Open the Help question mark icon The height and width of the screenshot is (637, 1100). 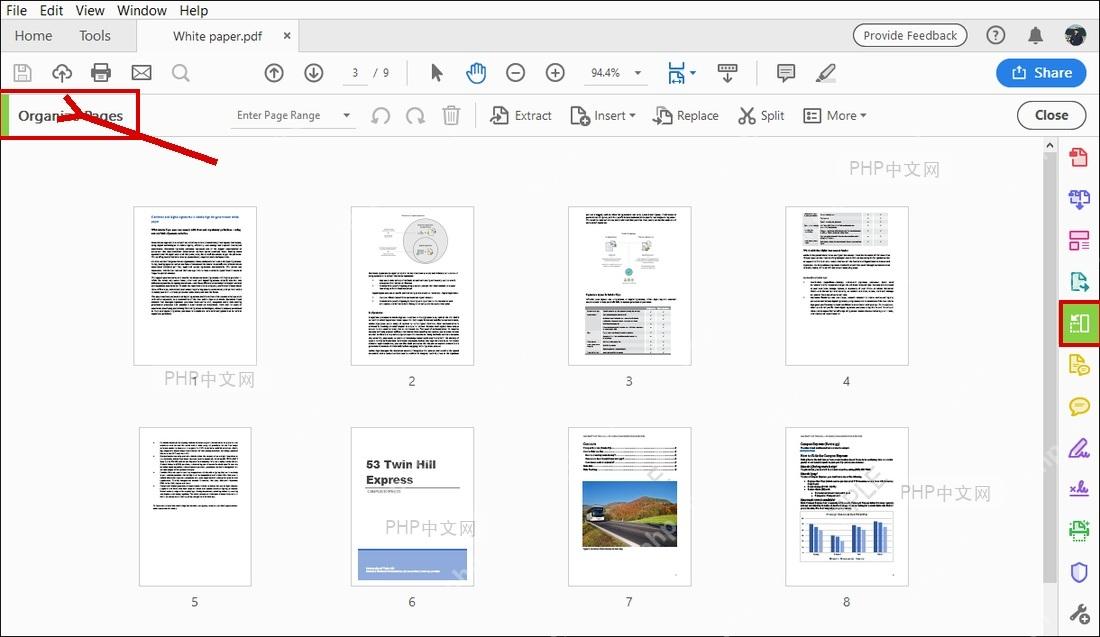(995, 35)
